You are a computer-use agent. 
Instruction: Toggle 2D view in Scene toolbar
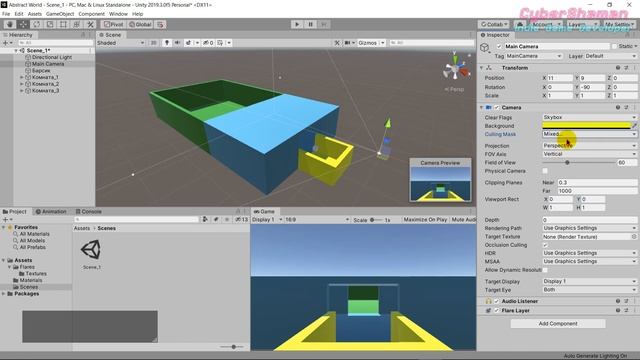click(x=154, y=43)
